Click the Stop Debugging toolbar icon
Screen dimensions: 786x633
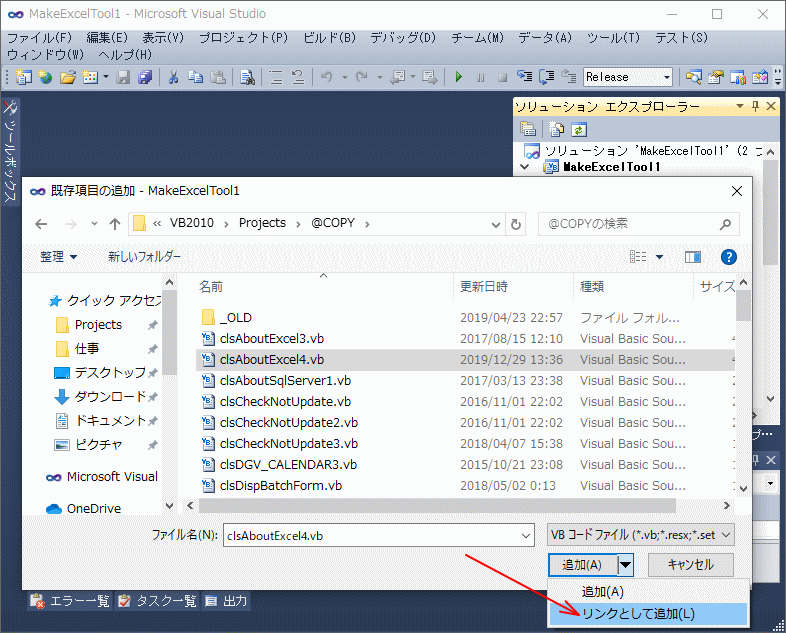coord(502,77)
